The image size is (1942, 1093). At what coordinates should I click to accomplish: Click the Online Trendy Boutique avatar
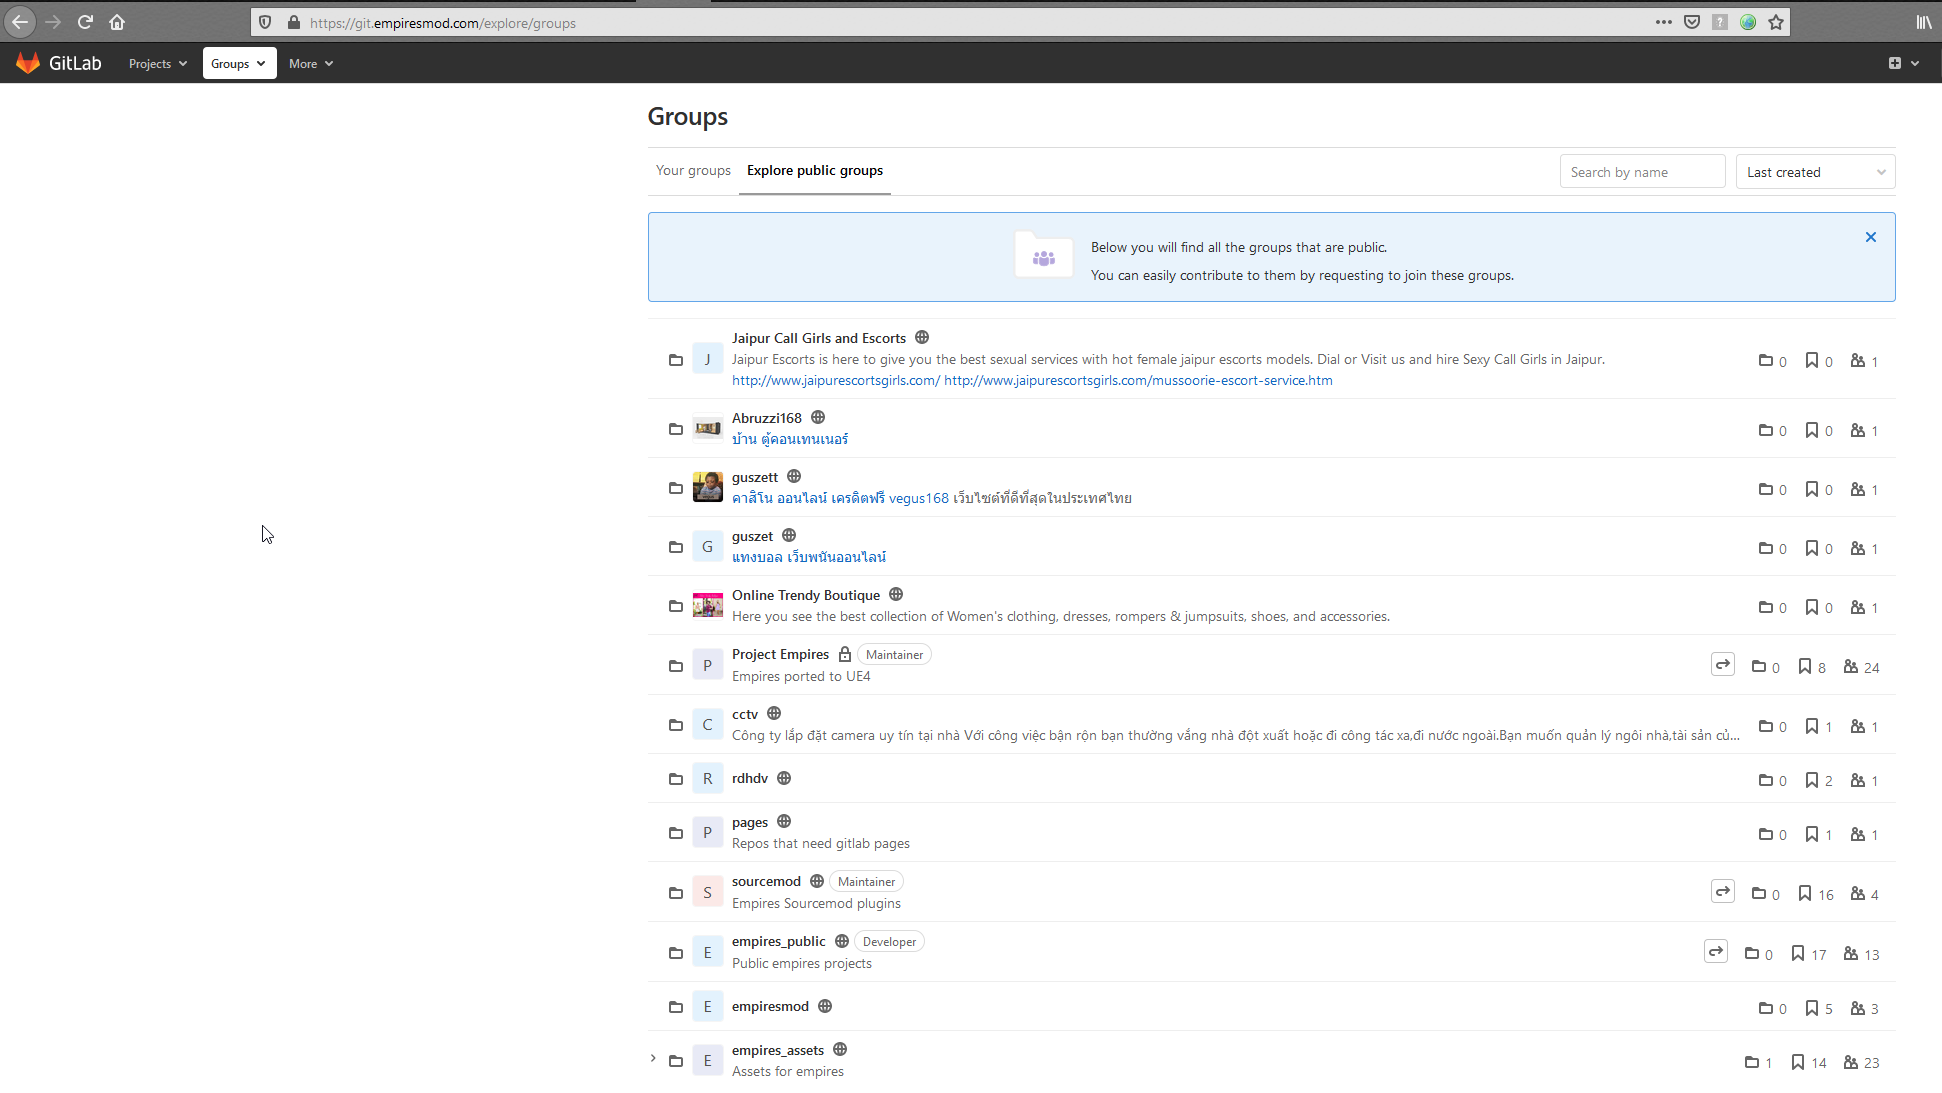[707, 606]
